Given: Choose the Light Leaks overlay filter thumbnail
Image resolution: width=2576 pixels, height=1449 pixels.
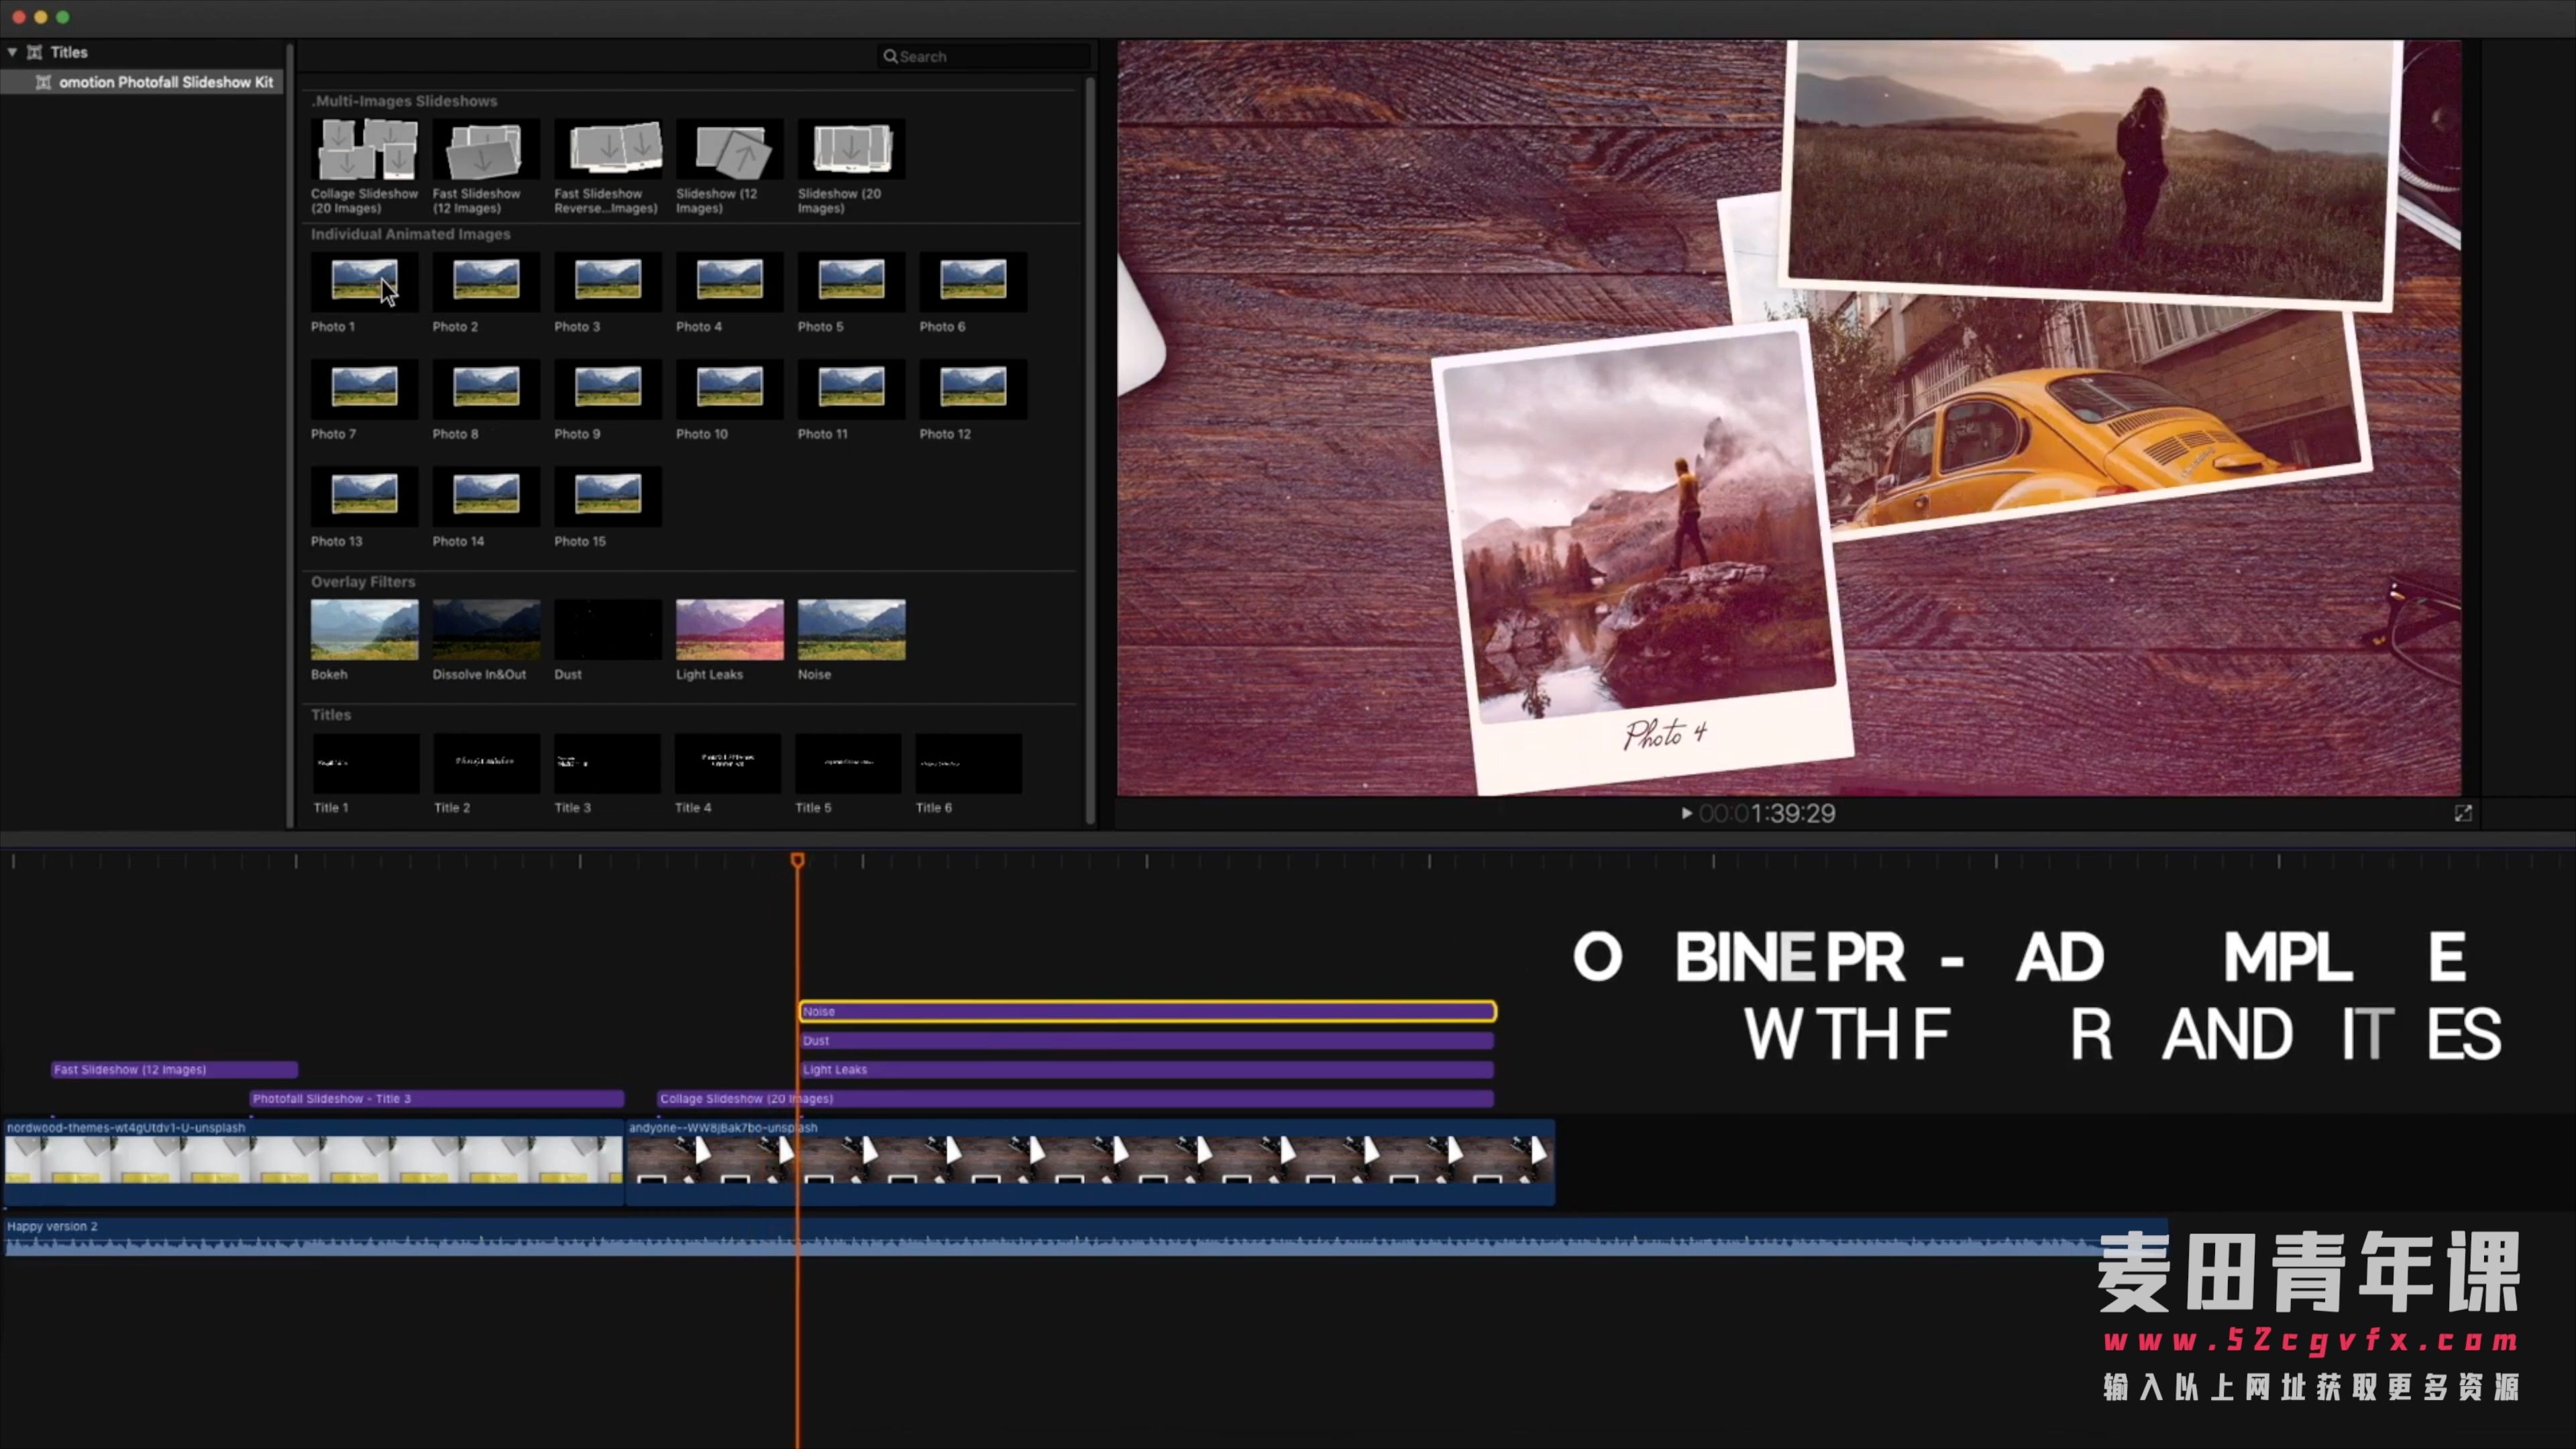Looking at the screenshot, I should point(730,630).
